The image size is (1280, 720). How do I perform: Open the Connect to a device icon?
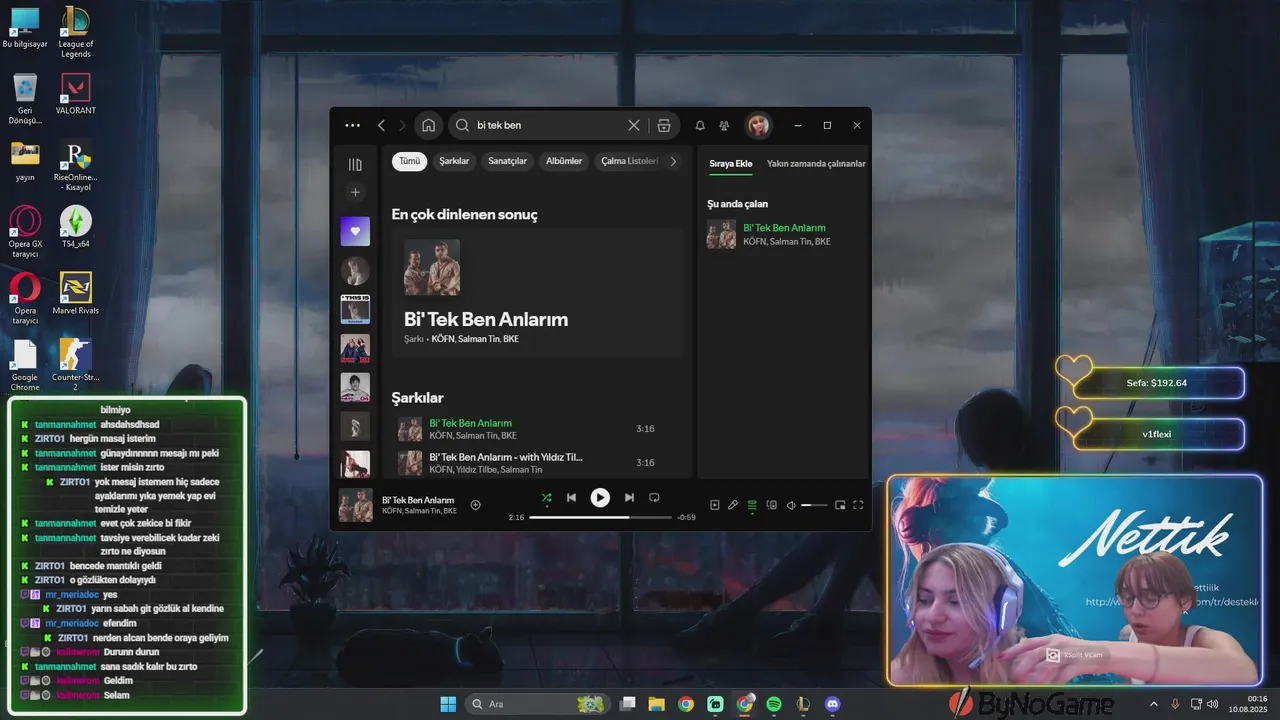(771, 505)
